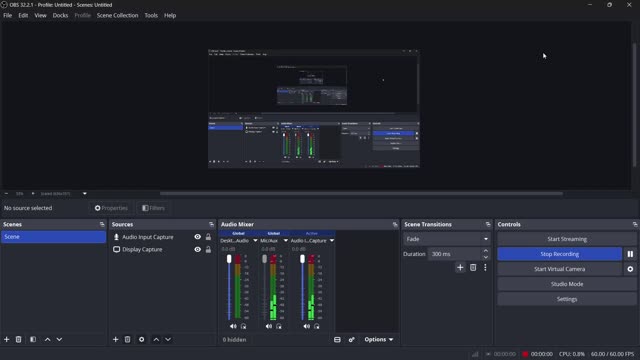Remove selected source with trash icon
640x360 pixels.
pyautogui.click(x=127, y=339)
